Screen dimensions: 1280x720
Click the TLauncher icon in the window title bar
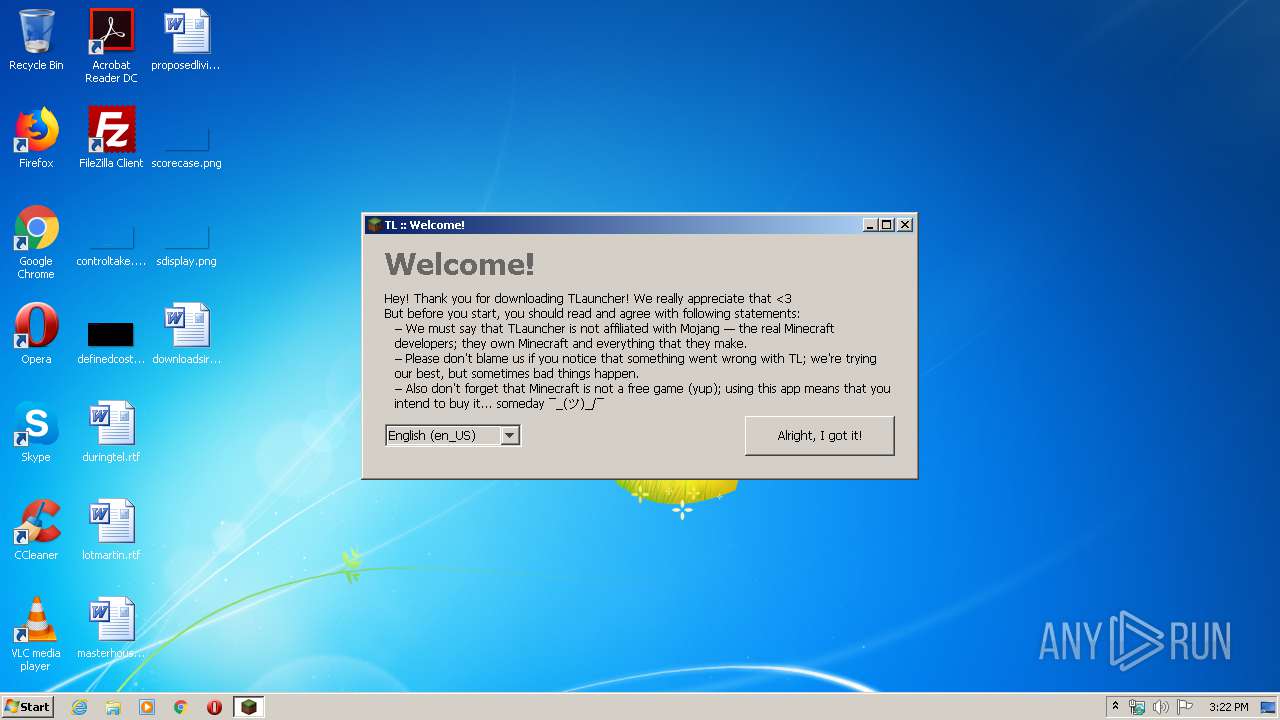pyautogui.click(x=375, y=225)
